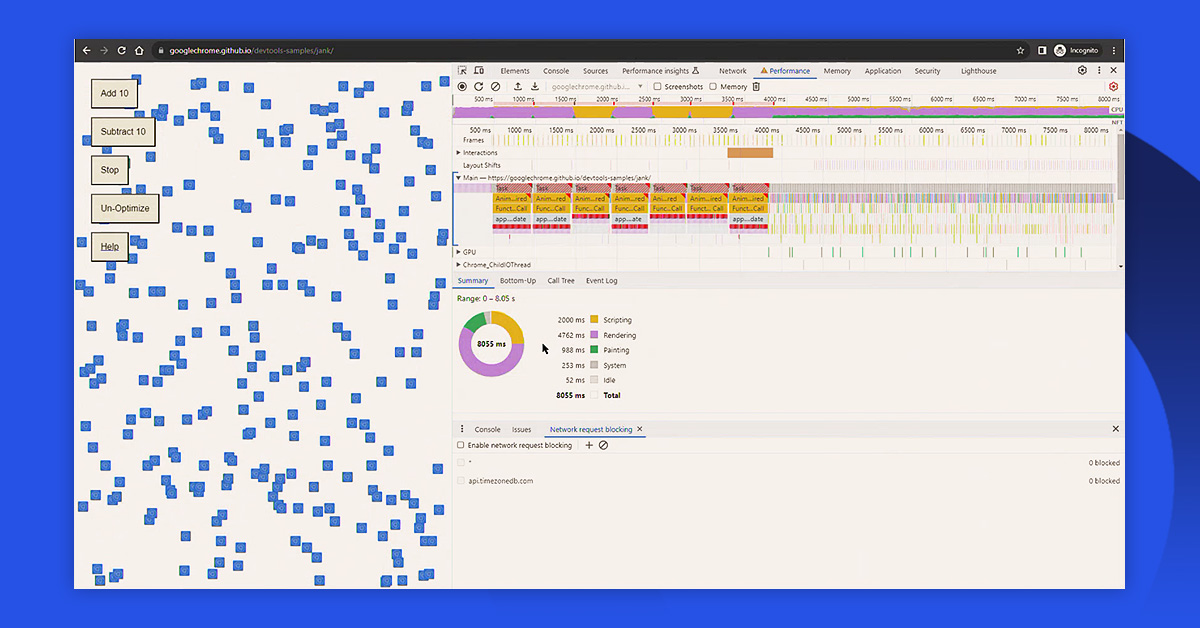Switch to the Bottom-Up tab
The width and height of the screenshot is (1200, 628).
(x=518, y=281)
